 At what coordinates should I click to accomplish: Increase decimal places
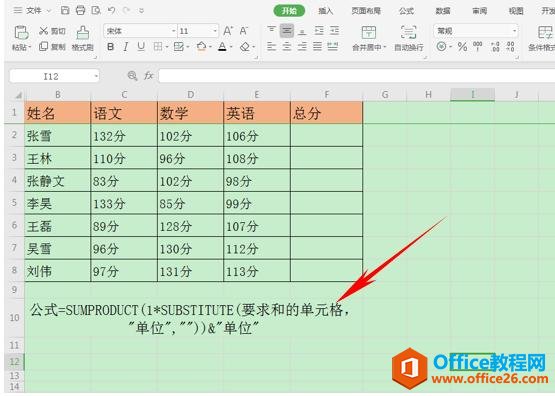[496, 46]
